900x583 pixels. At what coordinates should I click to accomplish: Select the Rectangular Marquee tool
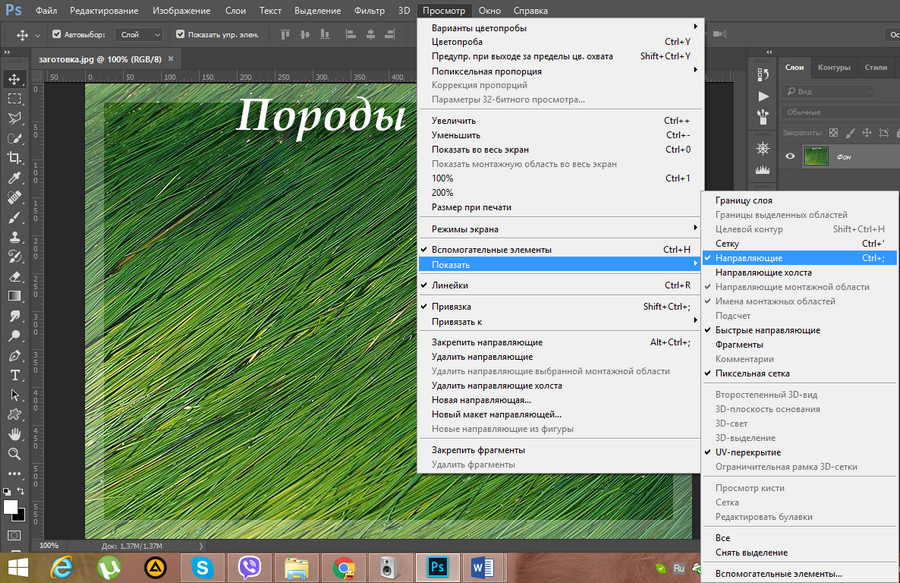[x=15, y=99]
